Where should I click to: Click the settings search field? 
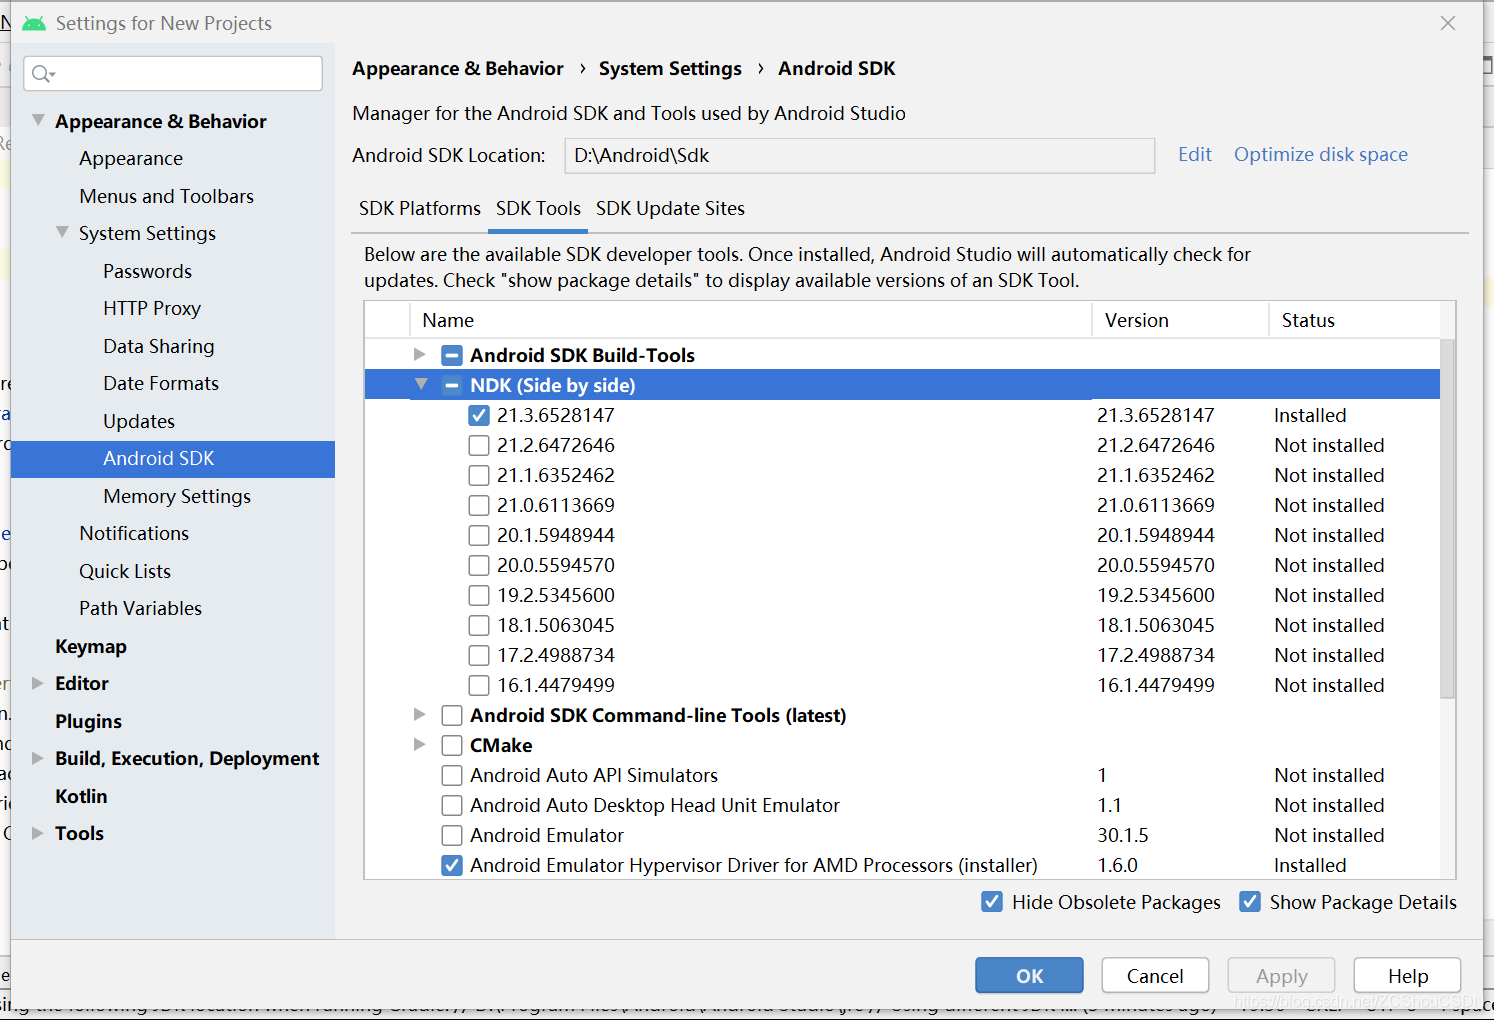pyautogui.click(x=173, y=74)
